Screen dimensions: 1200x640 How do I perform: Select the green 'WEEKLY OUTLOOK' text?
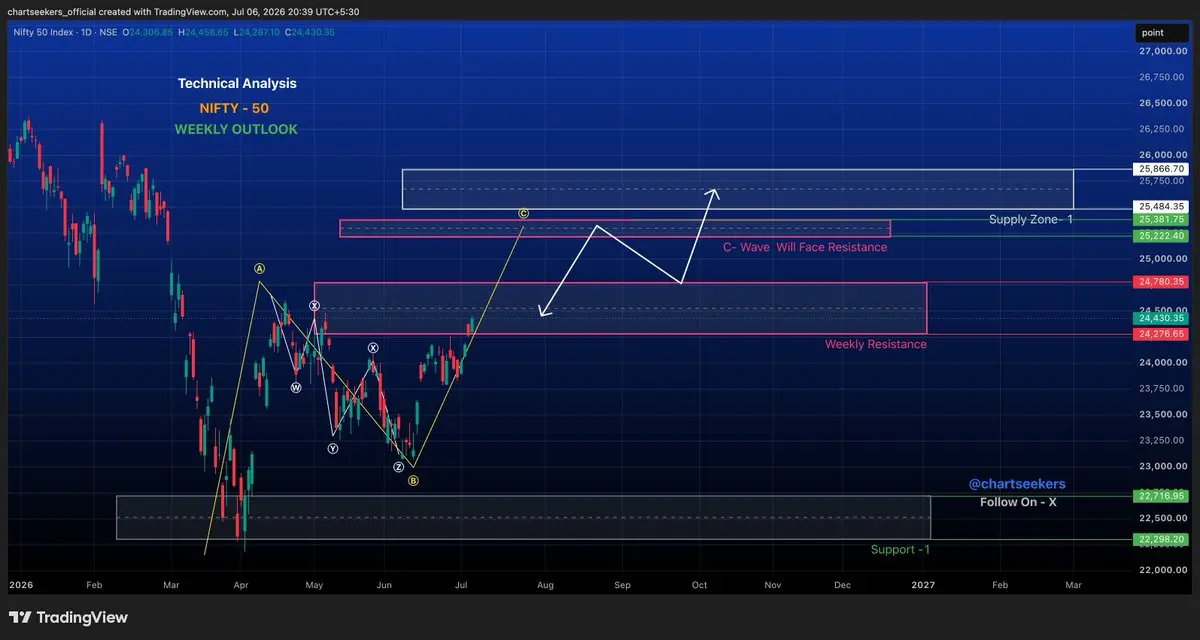point(236,129)
